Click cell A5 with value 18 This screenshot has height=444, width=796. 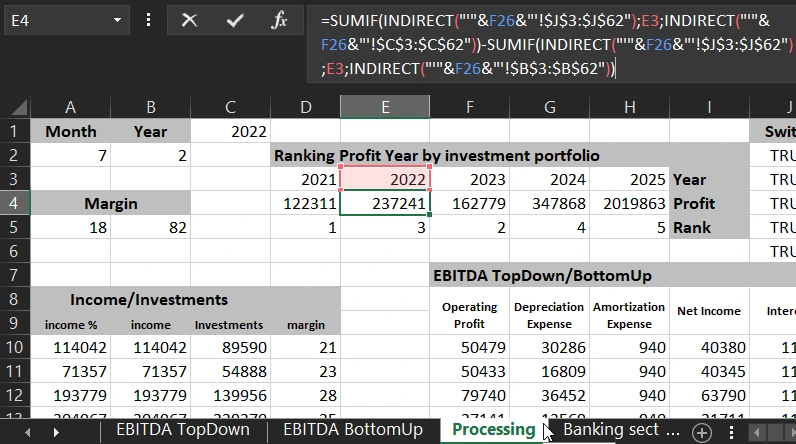coord(71,227)
